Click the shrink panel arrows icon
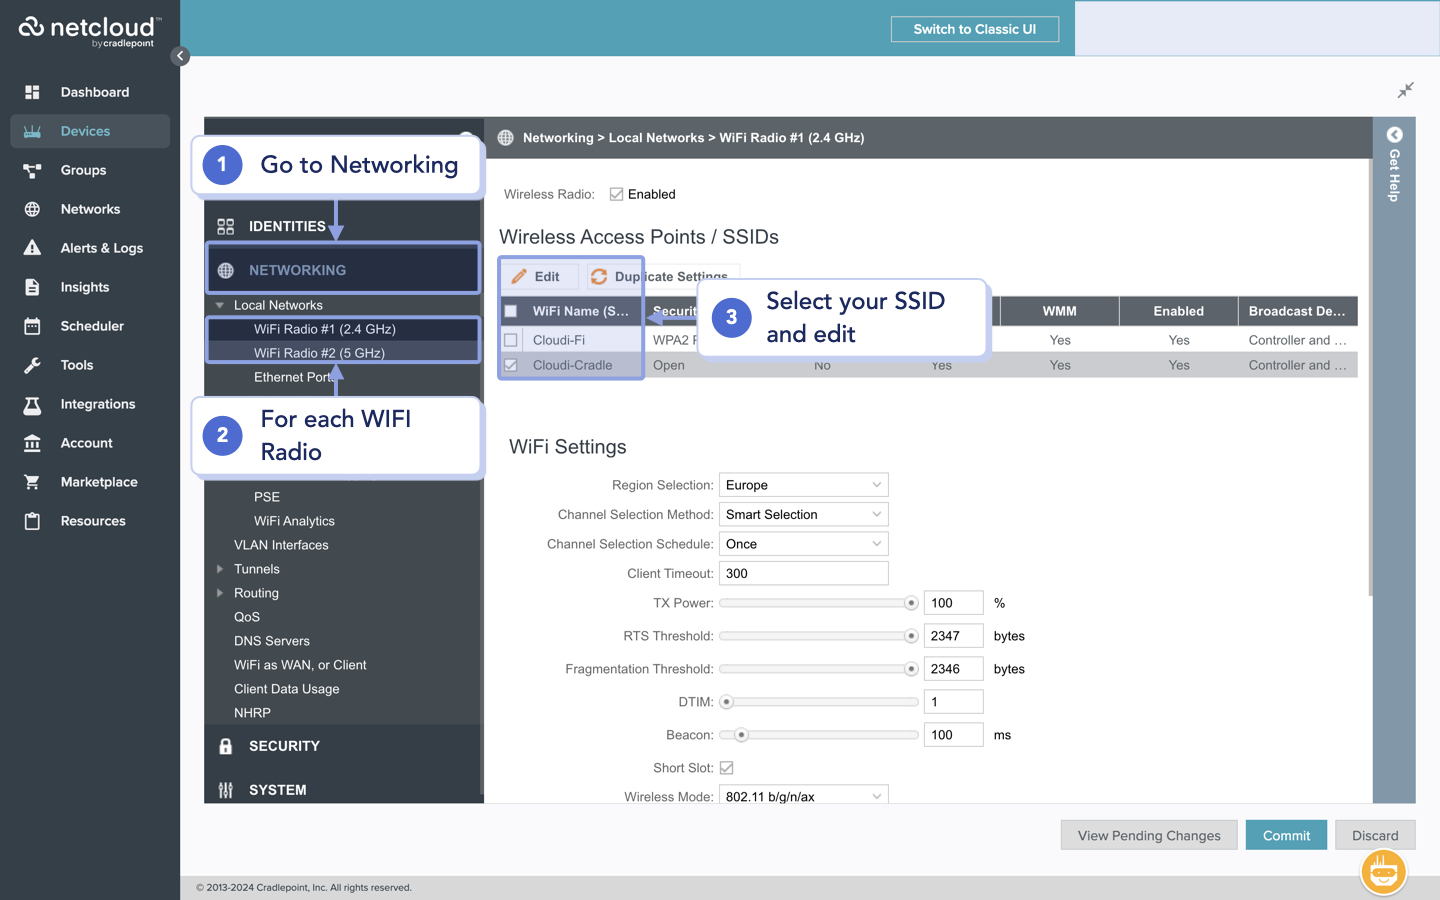The height and width of the screenshot is (900, 1440). pyautogui.click(x=1405, y=91)
